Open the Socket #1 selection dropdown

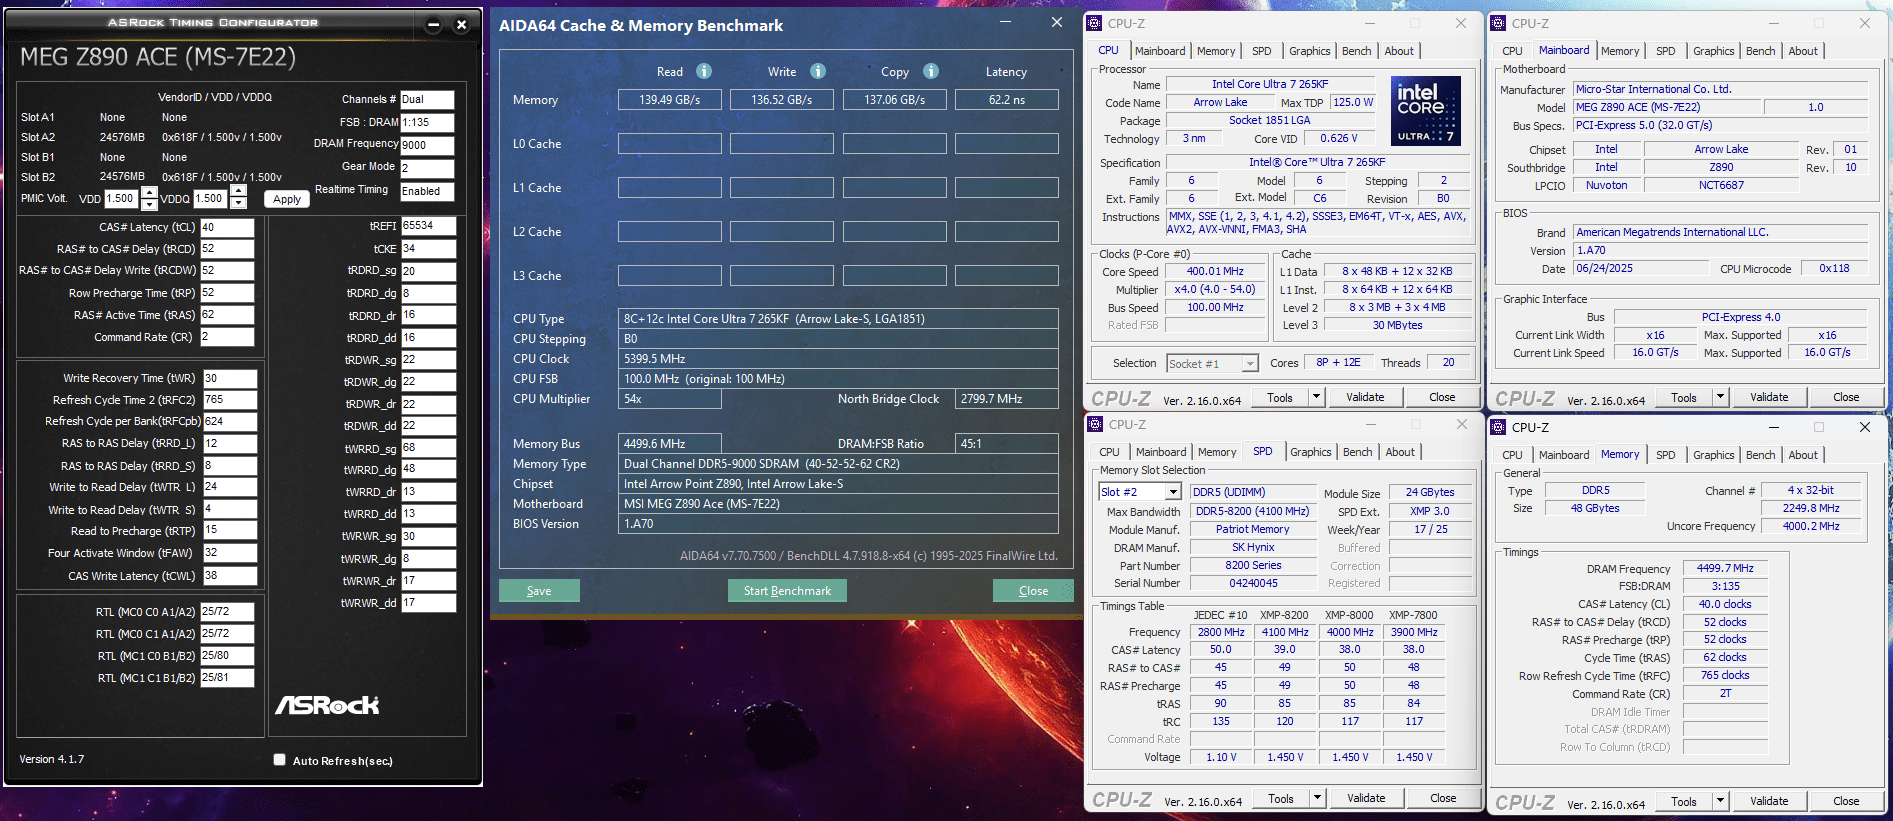1249,364
